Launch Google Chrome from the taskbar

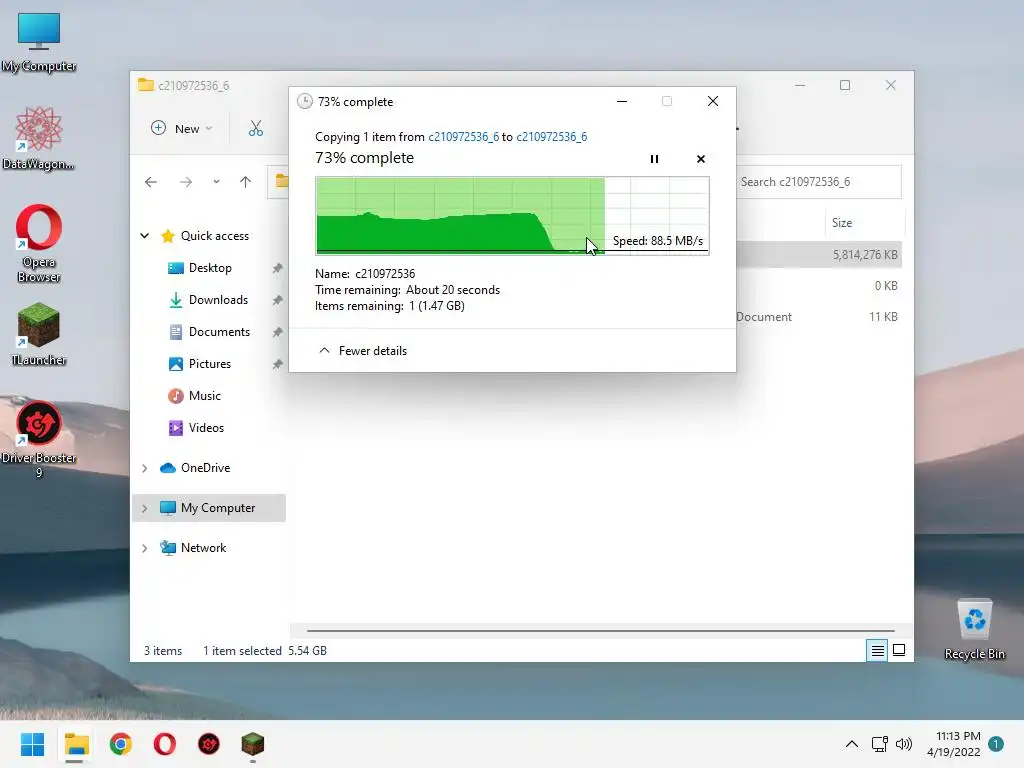click(x=121, y=744)
